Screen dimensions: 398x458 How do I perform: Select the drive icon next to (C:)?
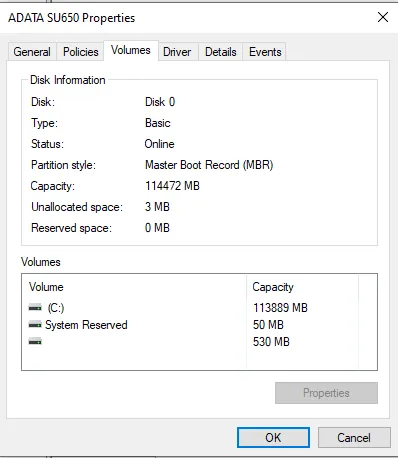tap(35, 307)
